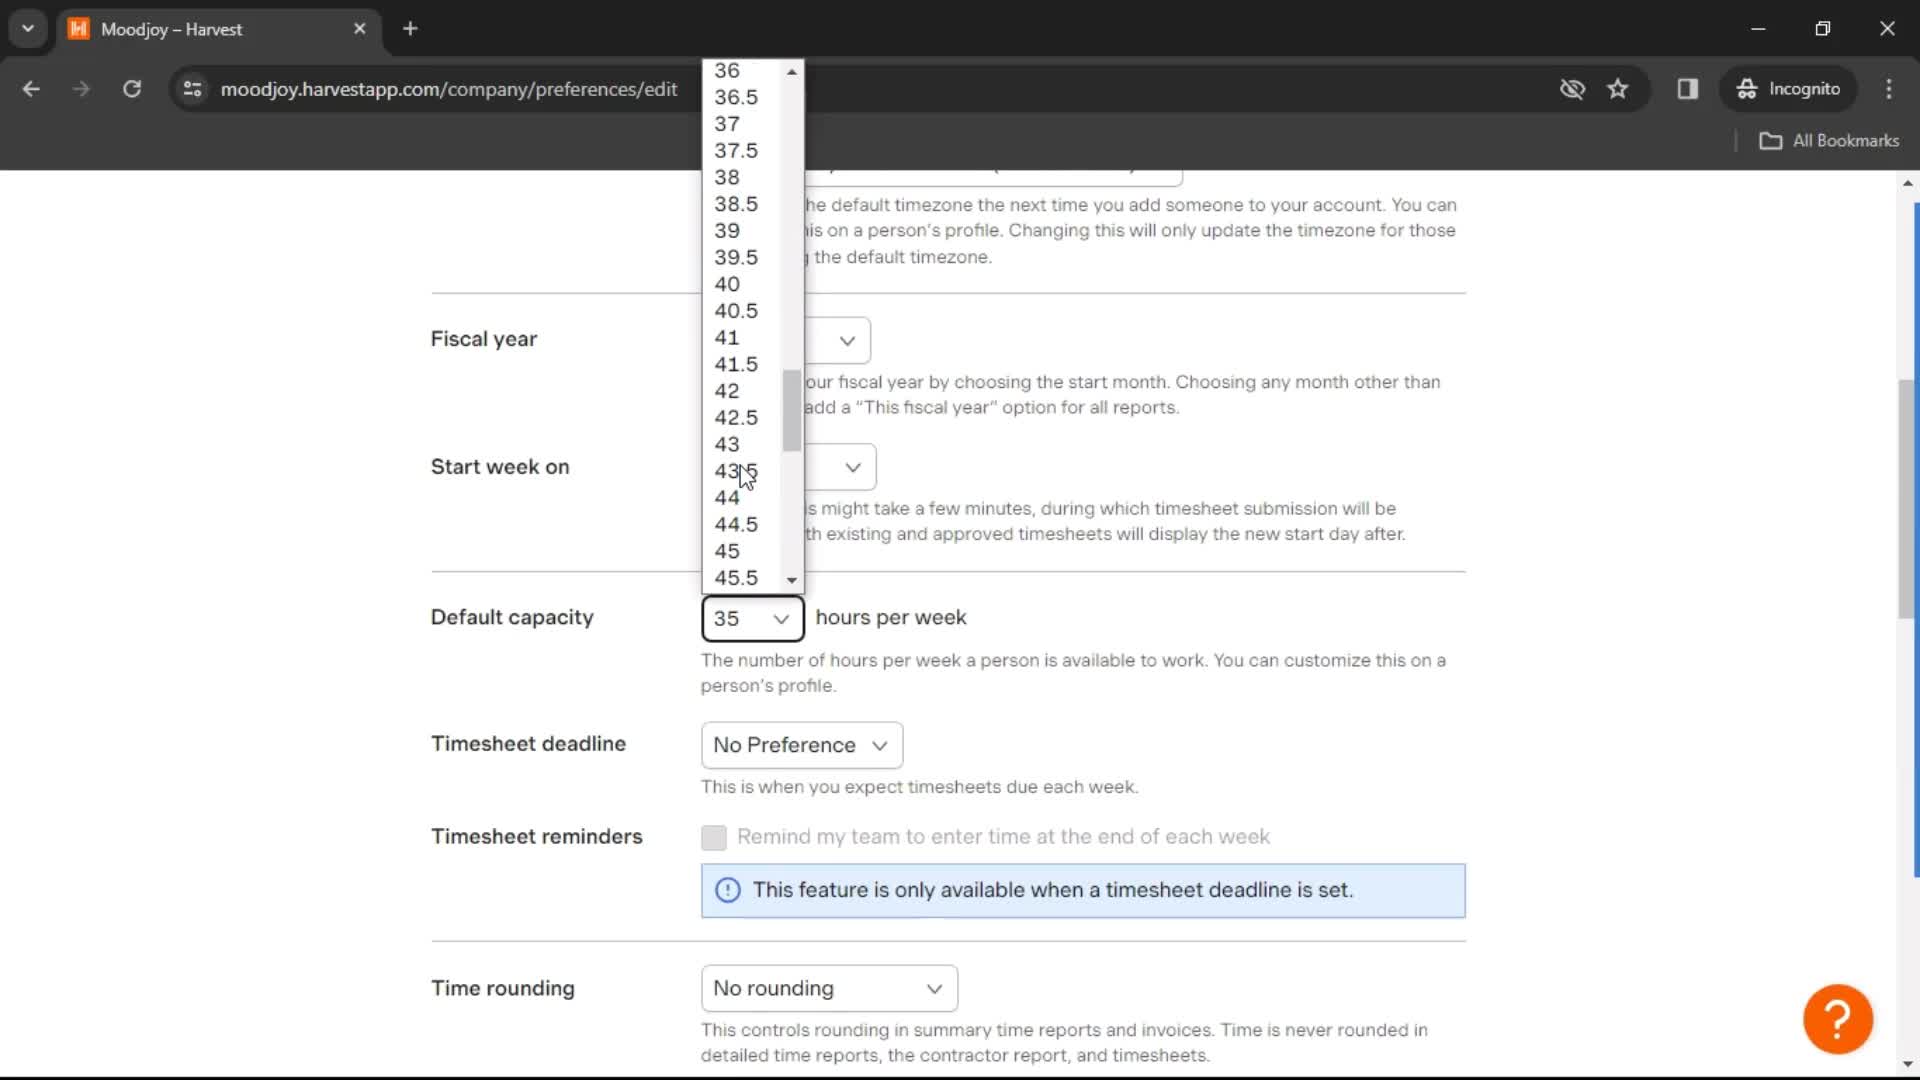Select value 44 from capacity list
Image resolution: width=1920 pixels, height=1080 pixels.
pos(727,497)
